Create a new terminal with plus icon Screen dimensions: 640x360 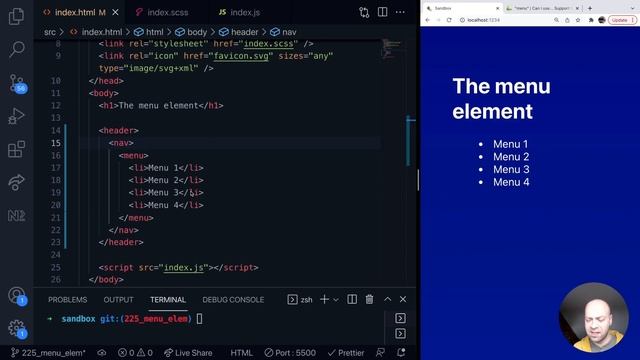click(324, 300)
